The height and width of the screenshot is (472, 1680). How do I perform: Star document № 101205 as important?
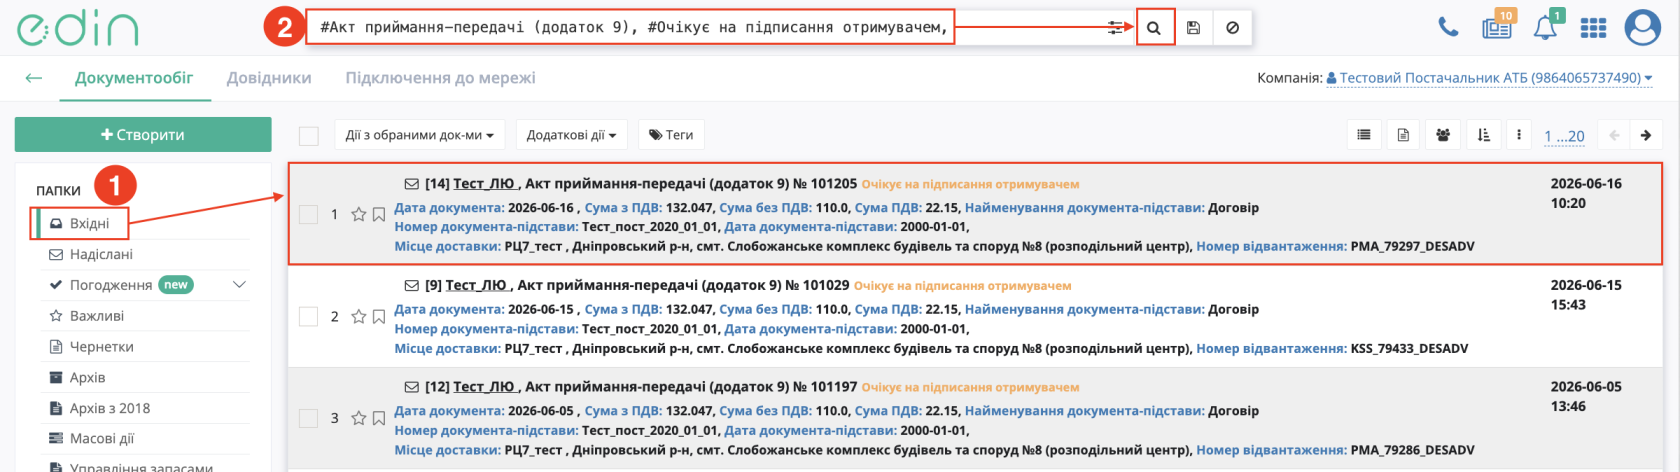coord(359,215)
